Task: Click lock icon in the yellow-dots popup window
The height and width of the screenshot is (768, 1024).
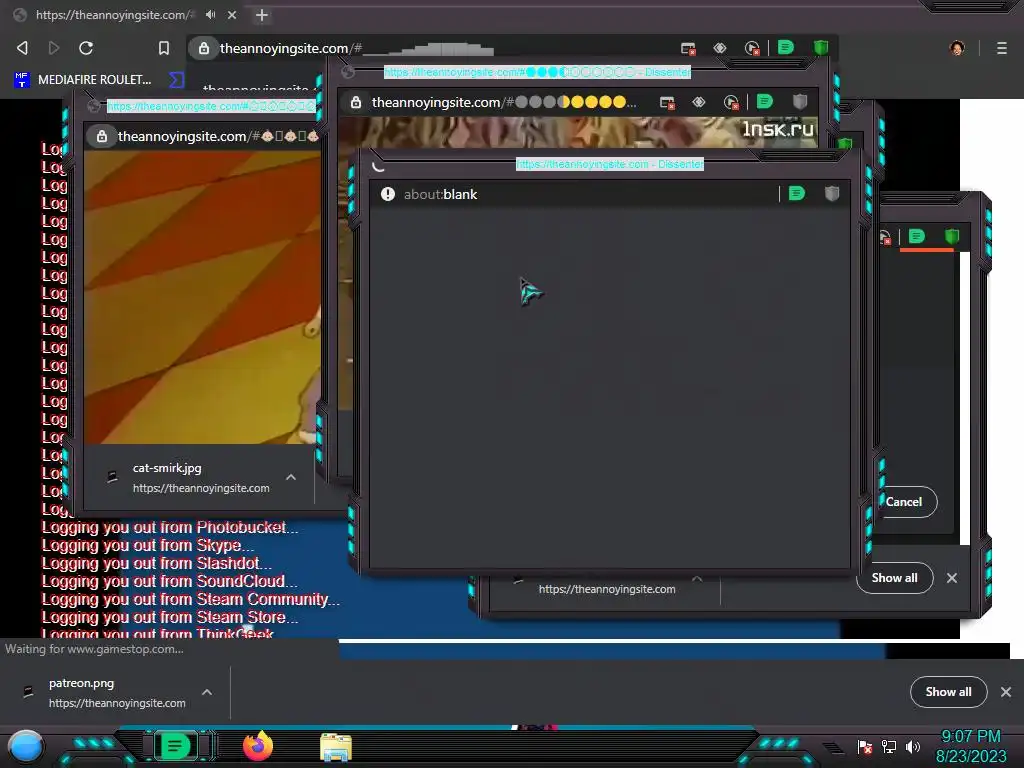Action: tap(356, 103)
